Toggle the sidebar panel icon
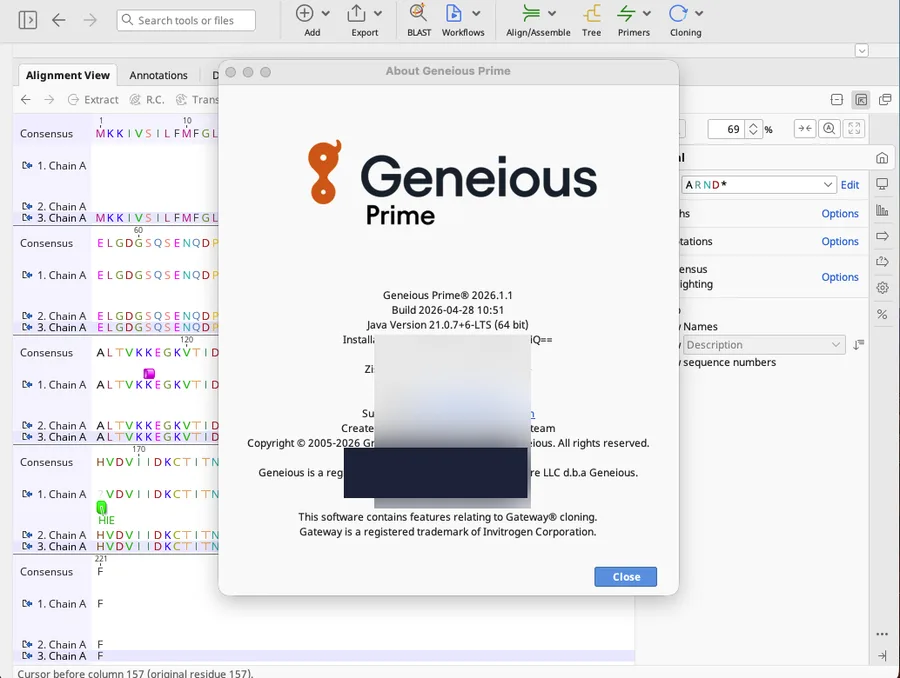The height and width of the screenshot is (678, 900). pyautogui.click(x=28, y=20)
